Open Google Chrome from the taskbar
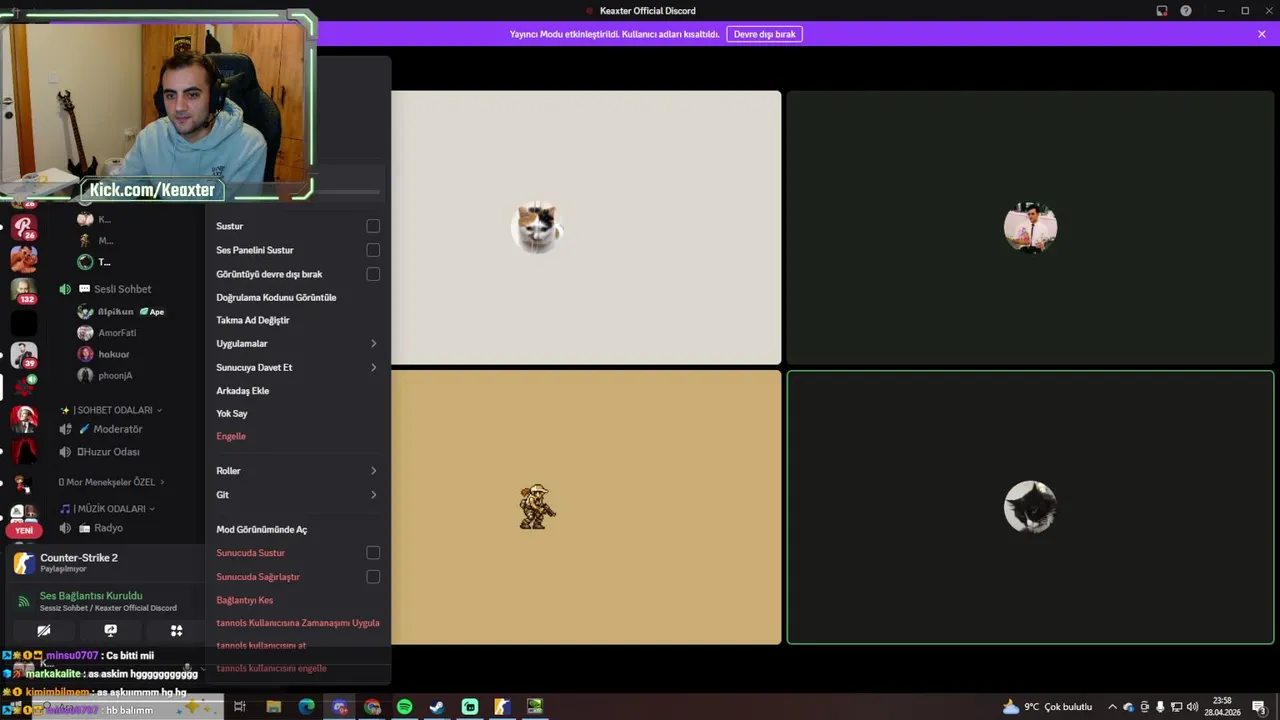Screen dimensions: 1280x720 coord(372,707)
